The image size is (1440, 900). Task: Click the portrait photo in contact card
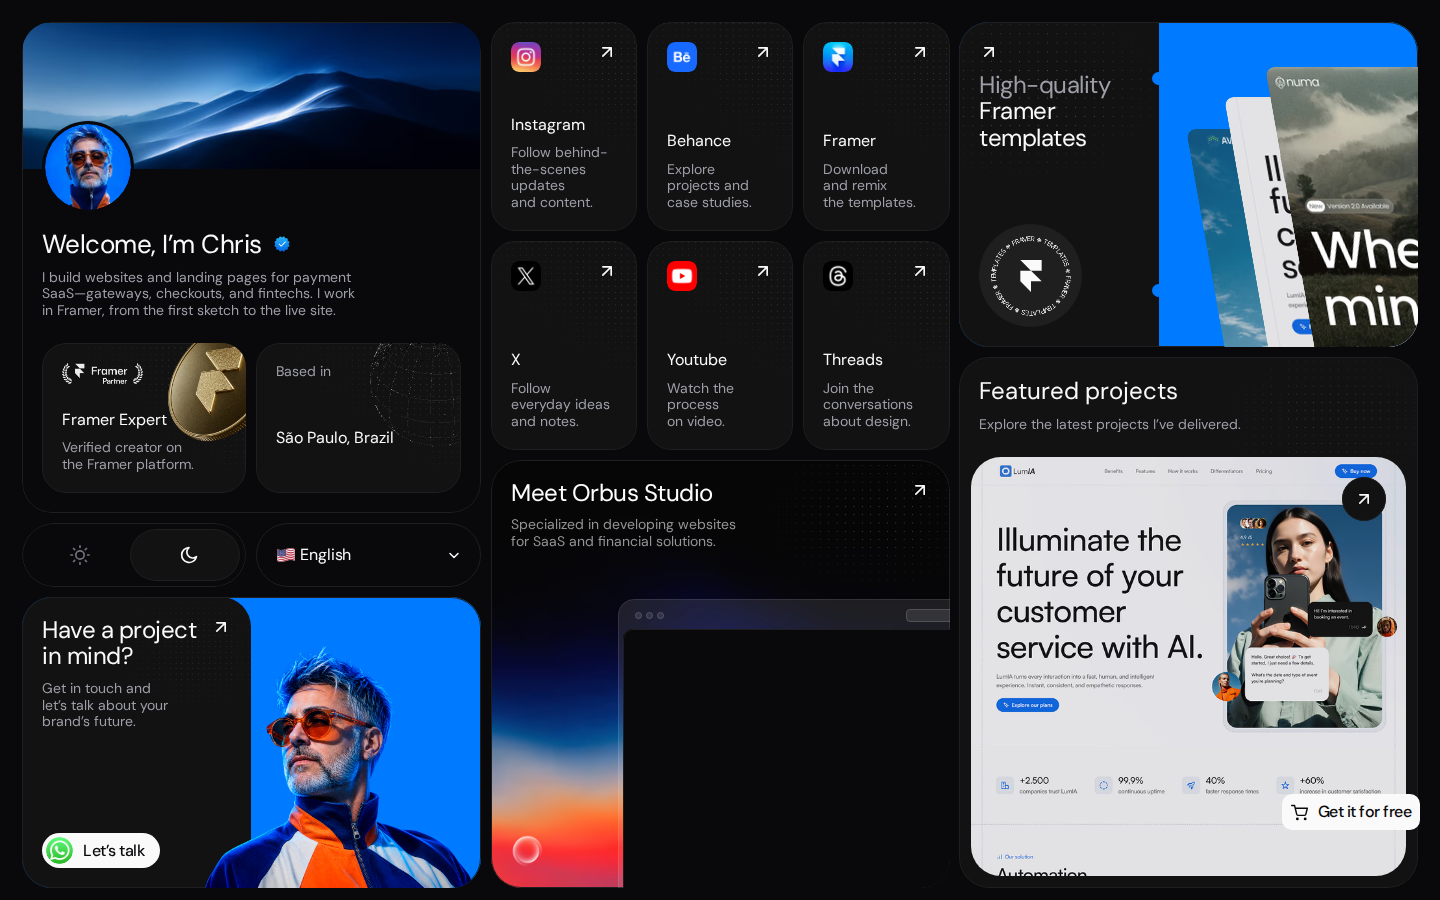point(345,768)
